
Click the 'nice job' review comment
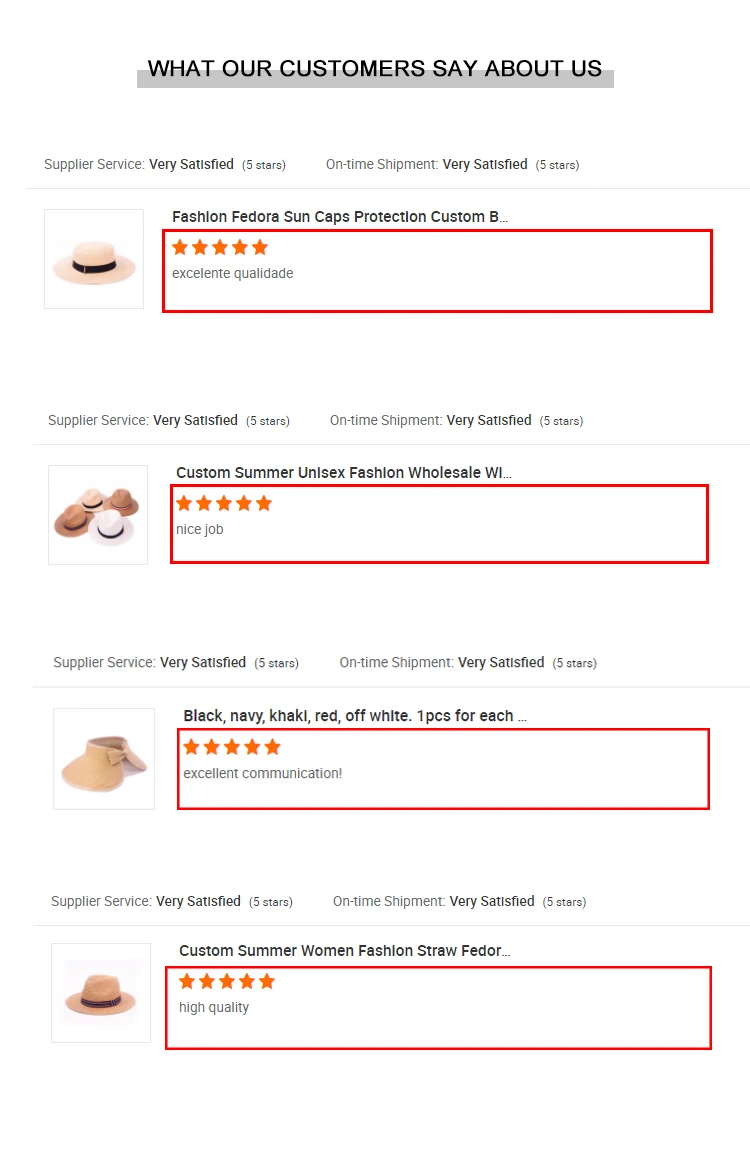coord(200,529)
